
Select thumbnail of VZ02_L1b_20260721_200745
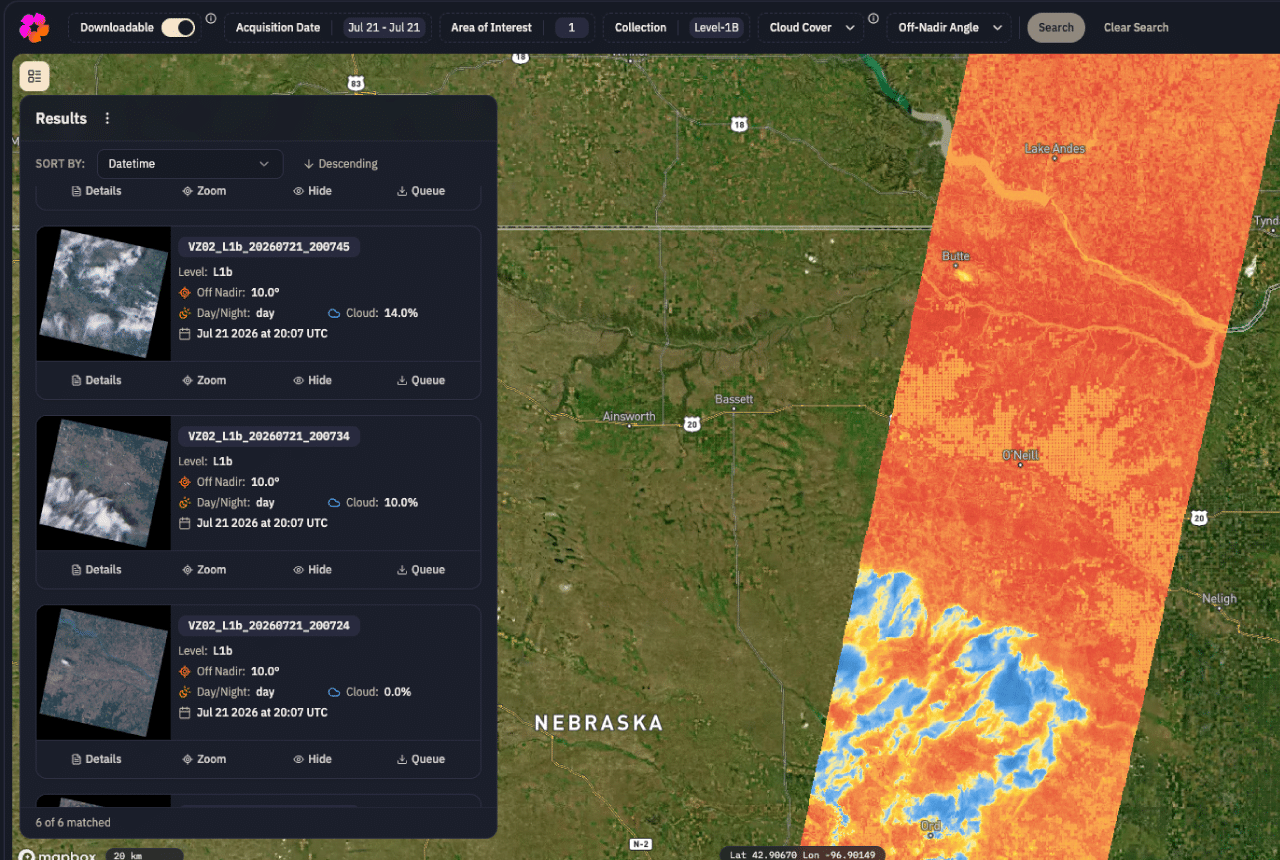click(x=103, y=294)
